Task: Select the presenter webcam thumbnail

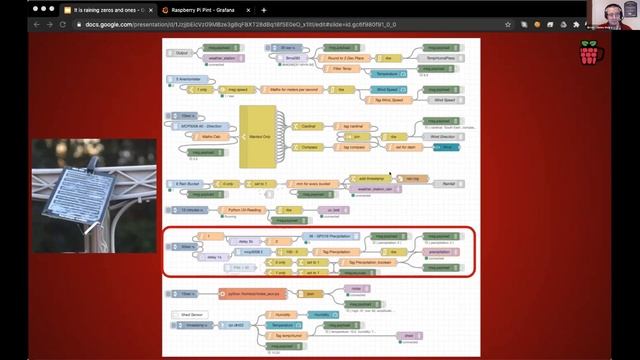Action: (613, 15)
